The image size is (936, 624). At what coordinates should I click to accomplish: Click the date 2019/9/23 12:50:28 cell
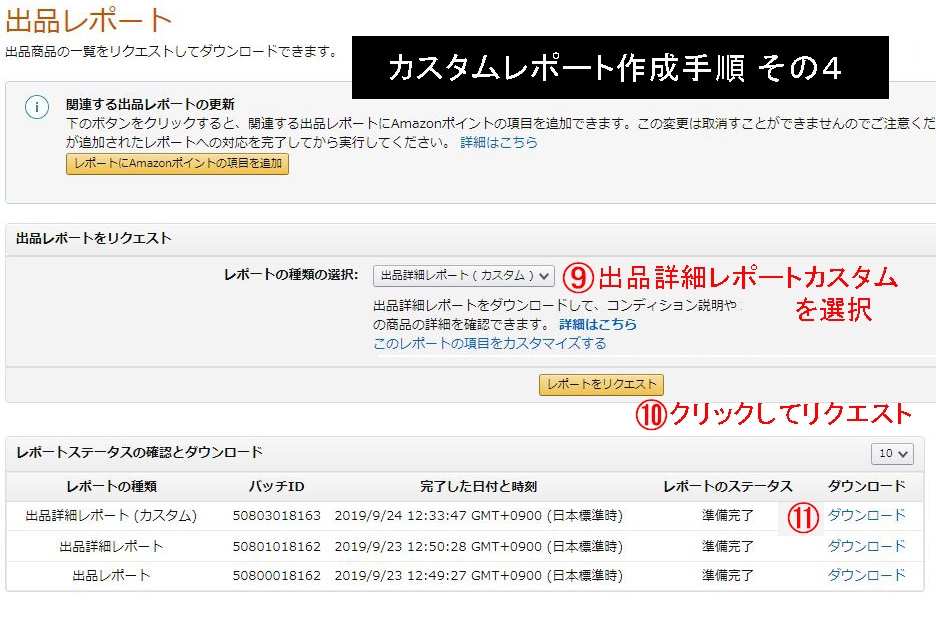click(x=478, y=546)
